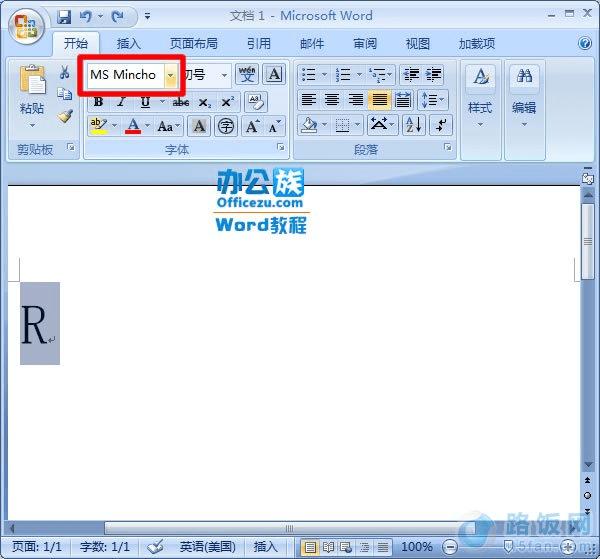Shrink font size with smaller A
This screenshot has width=600, height=559.
click(x=275, y=126)
